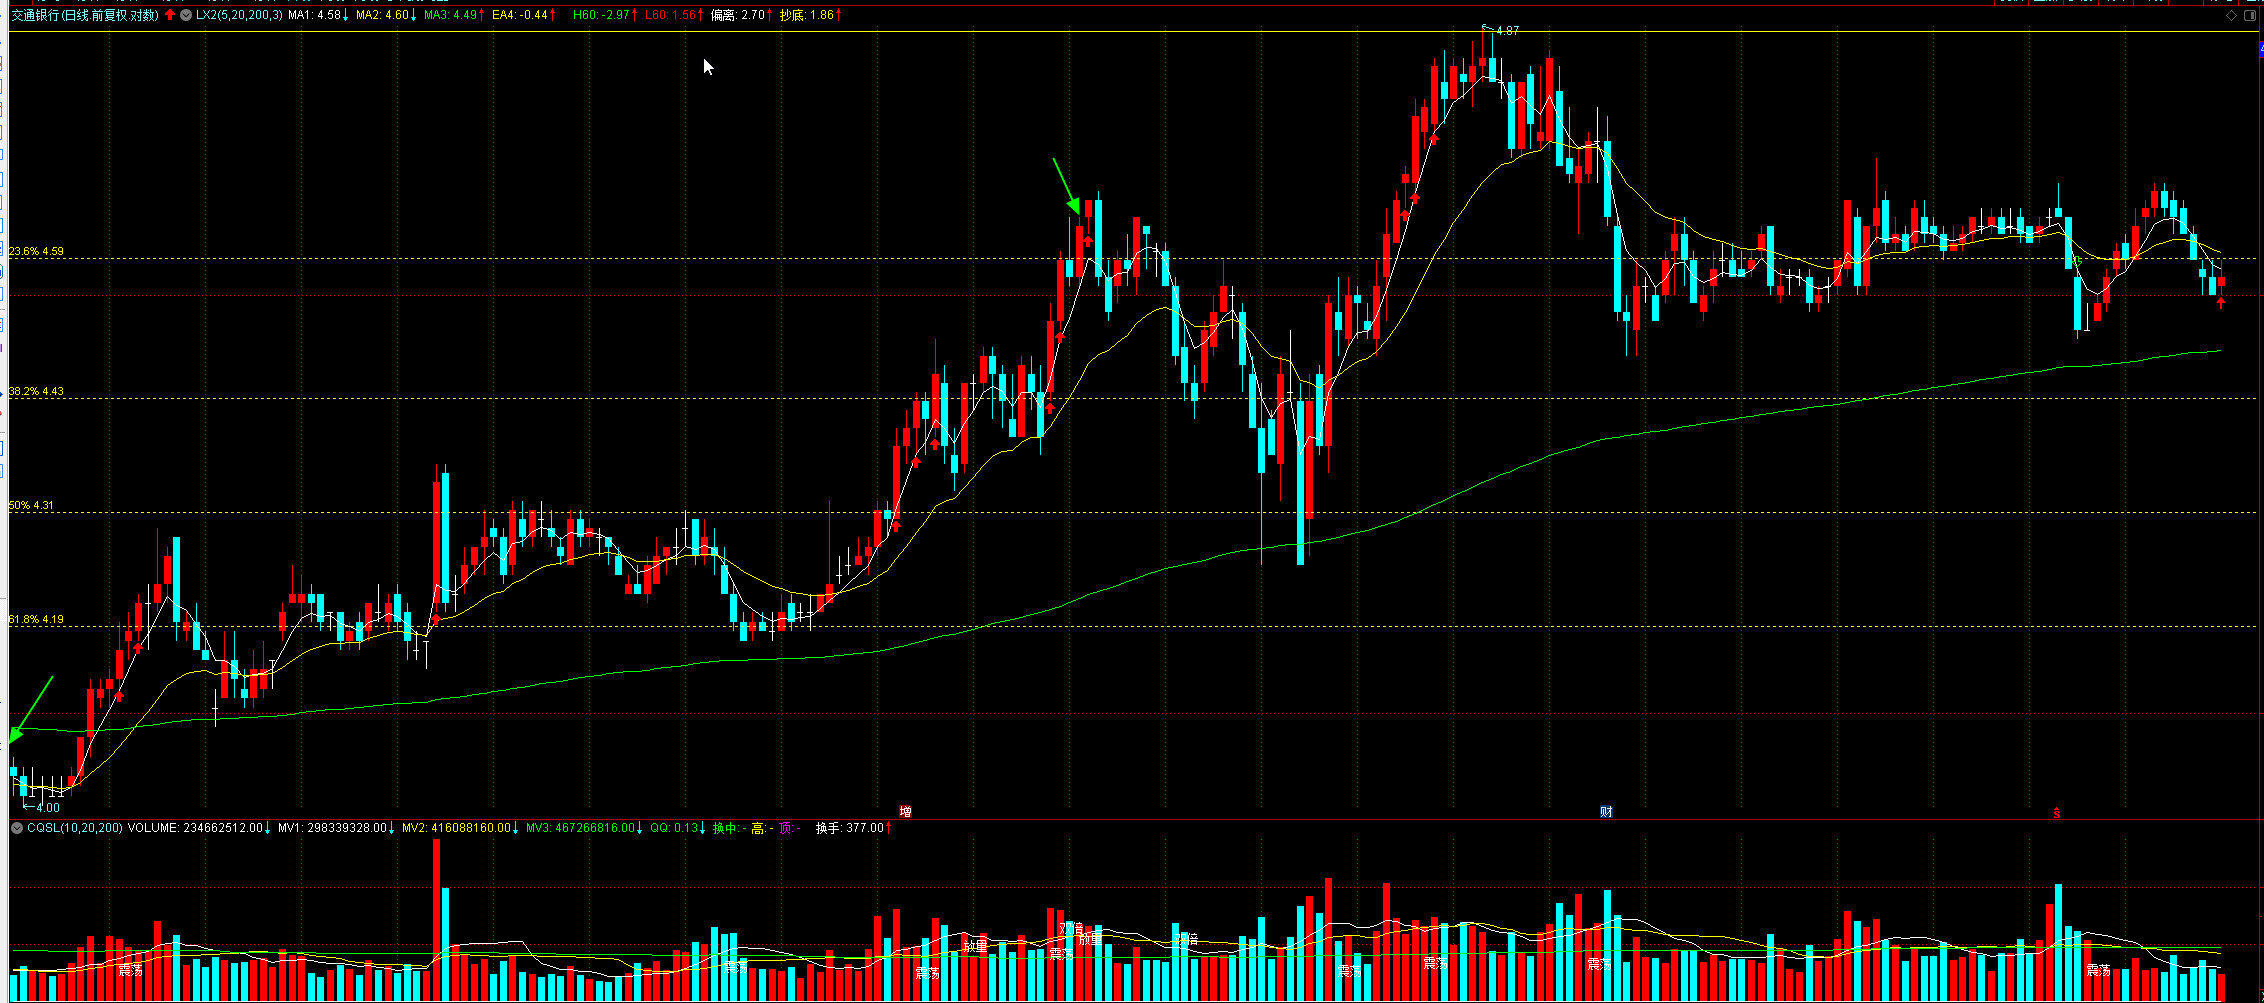The height and width of the screenshot is (1003, 2264).
Task: Select the MV2: 416088160.00 reading
Action: point(456,828)
